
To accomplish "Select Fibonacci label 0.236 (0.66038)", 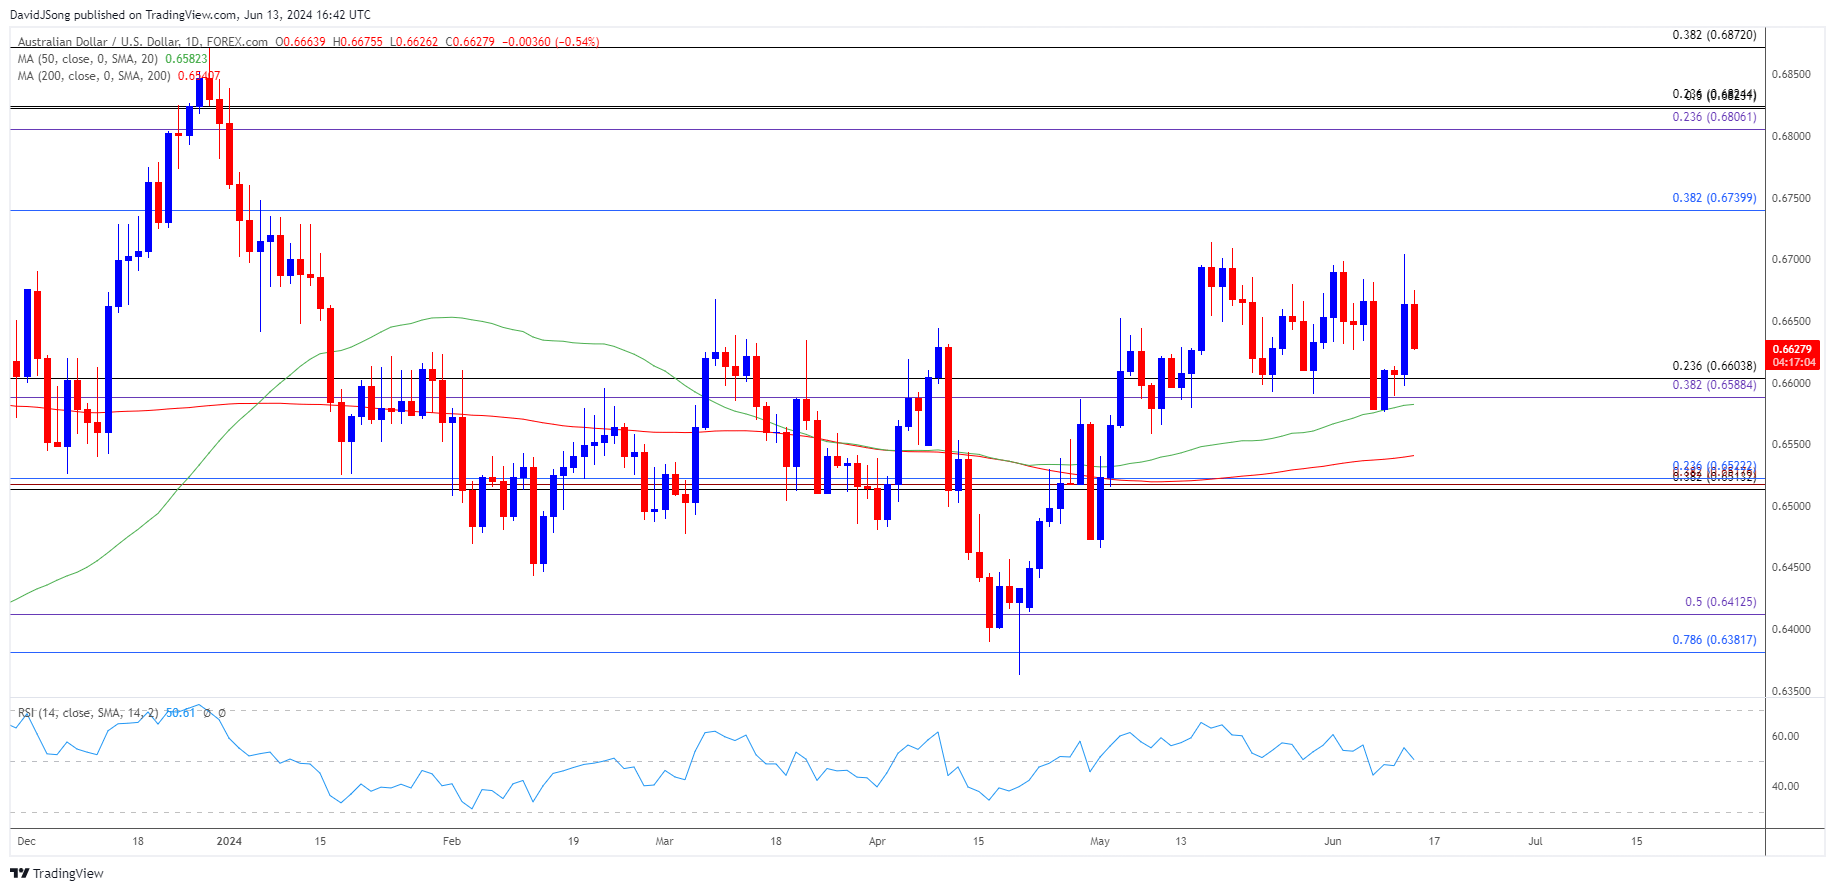I will 1714,366.
